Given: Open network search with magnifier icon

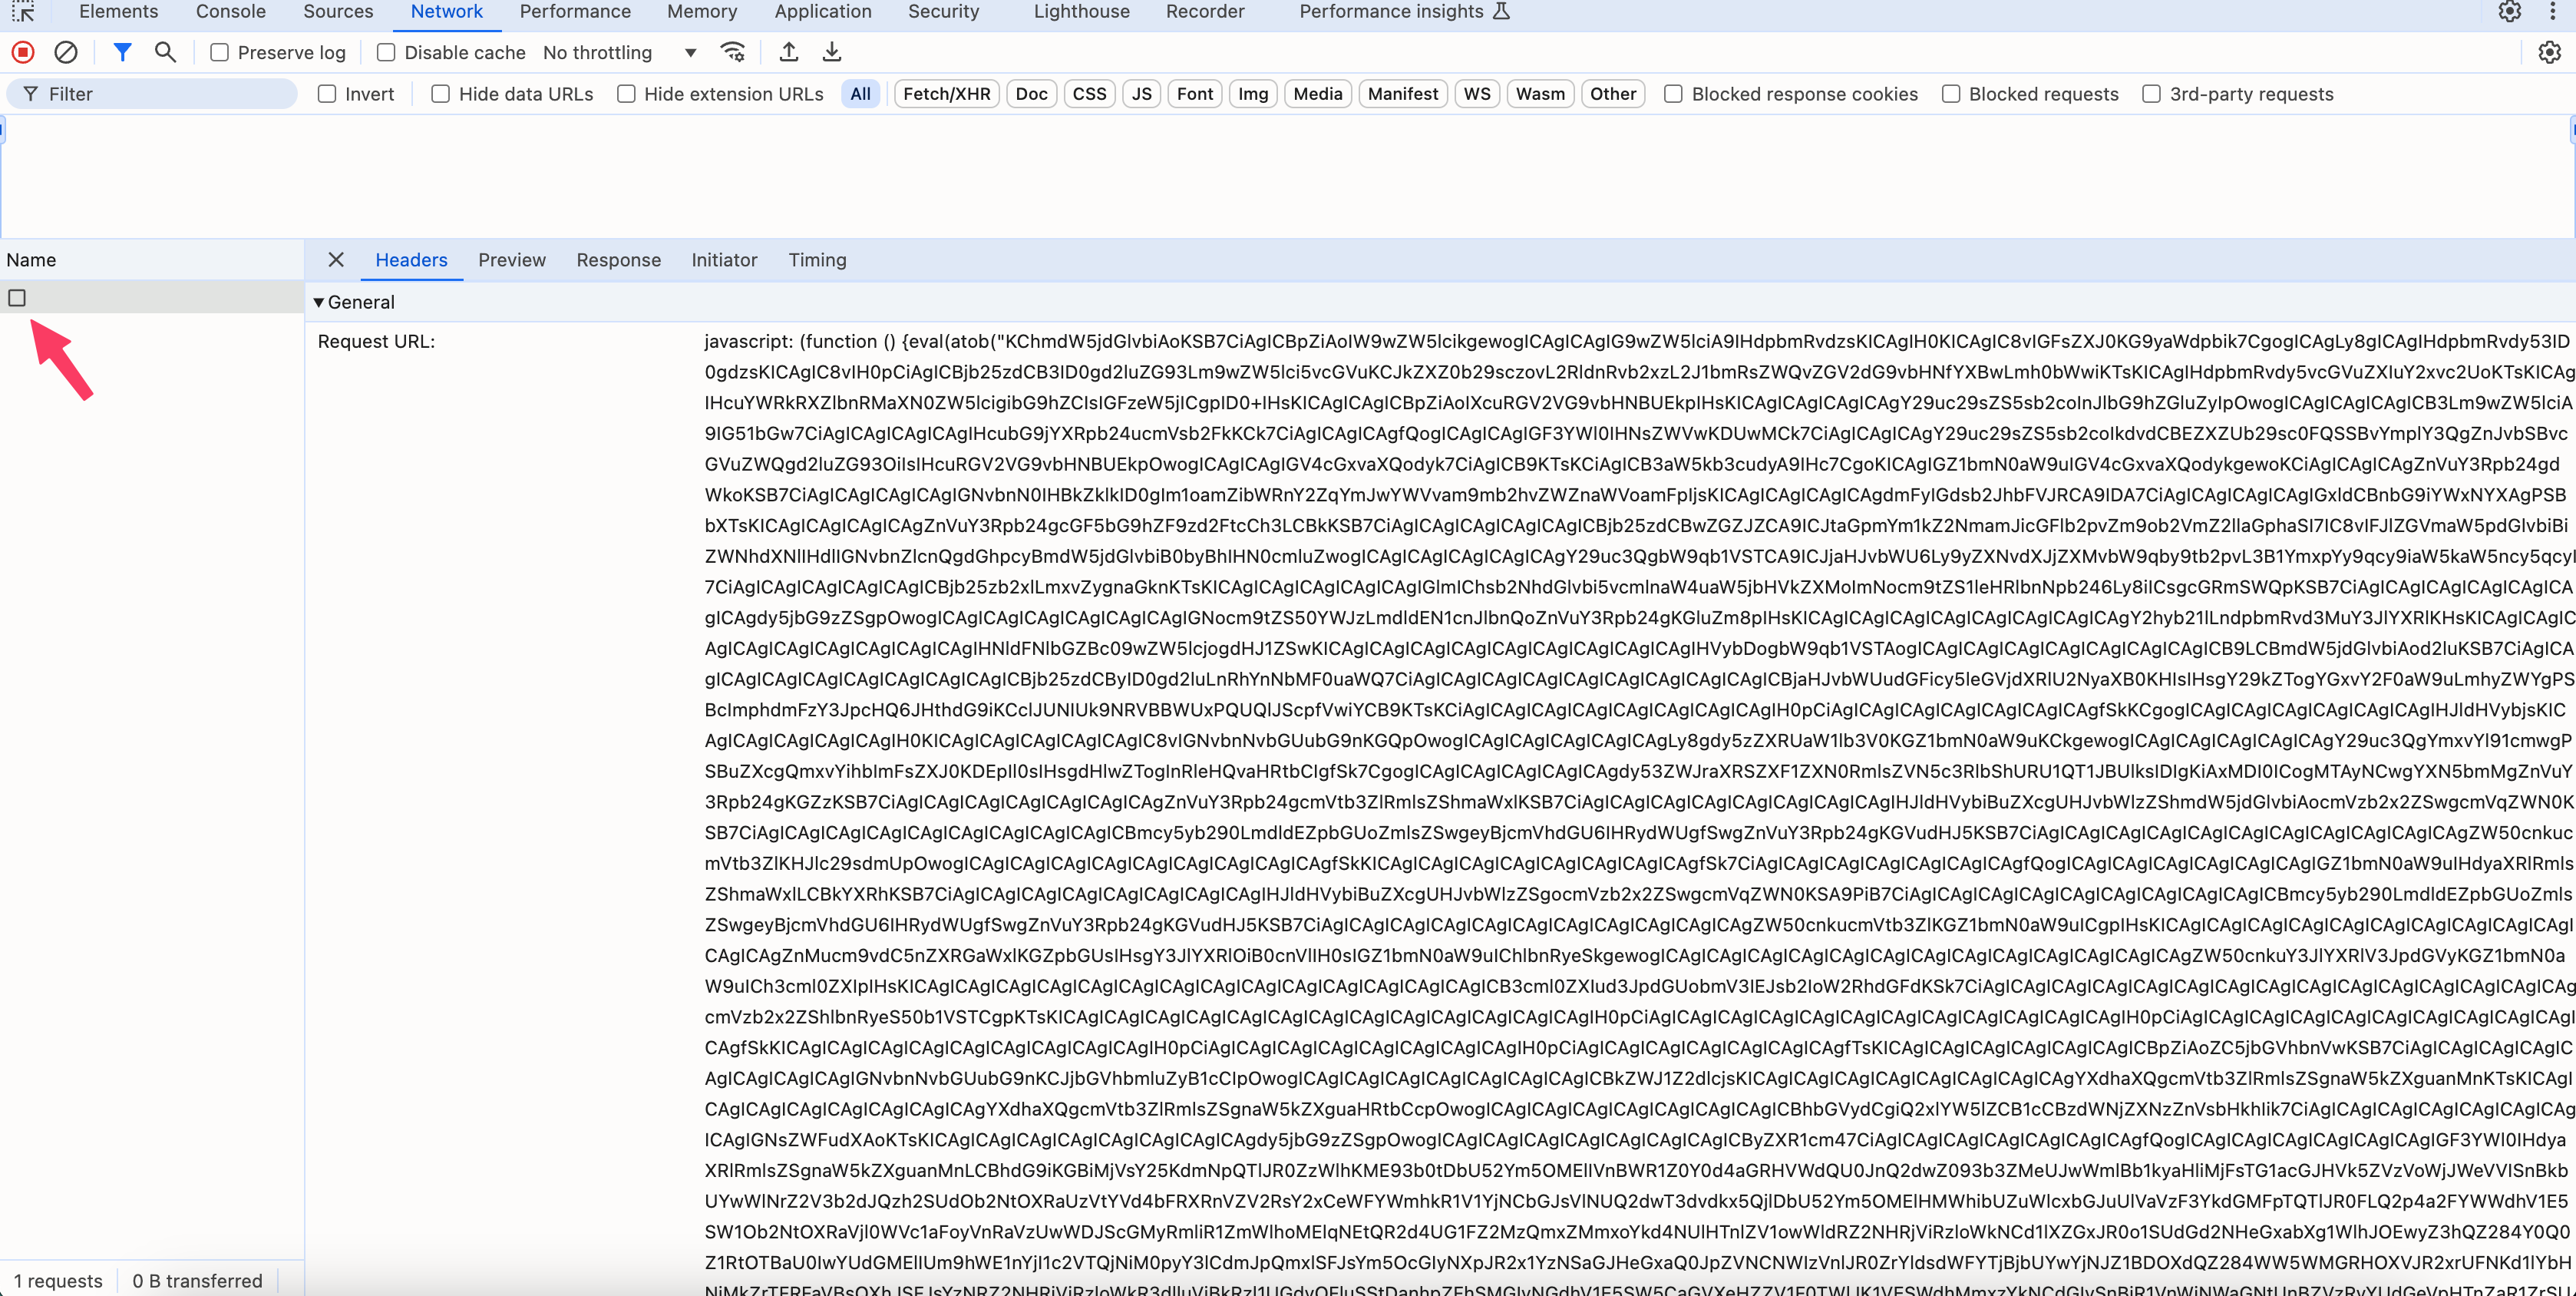Looking at the screenshot, I should point(166,52).
